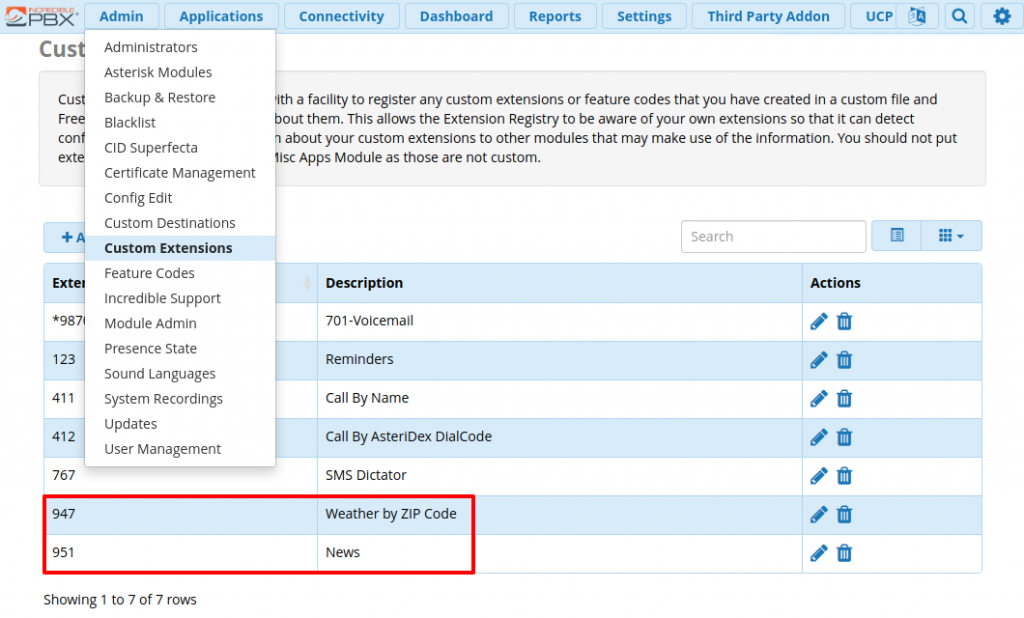The width and height of the screenshot is (1024, 618).
Task: Edit the Weather by ZIP Code extension
Action: 818,515
